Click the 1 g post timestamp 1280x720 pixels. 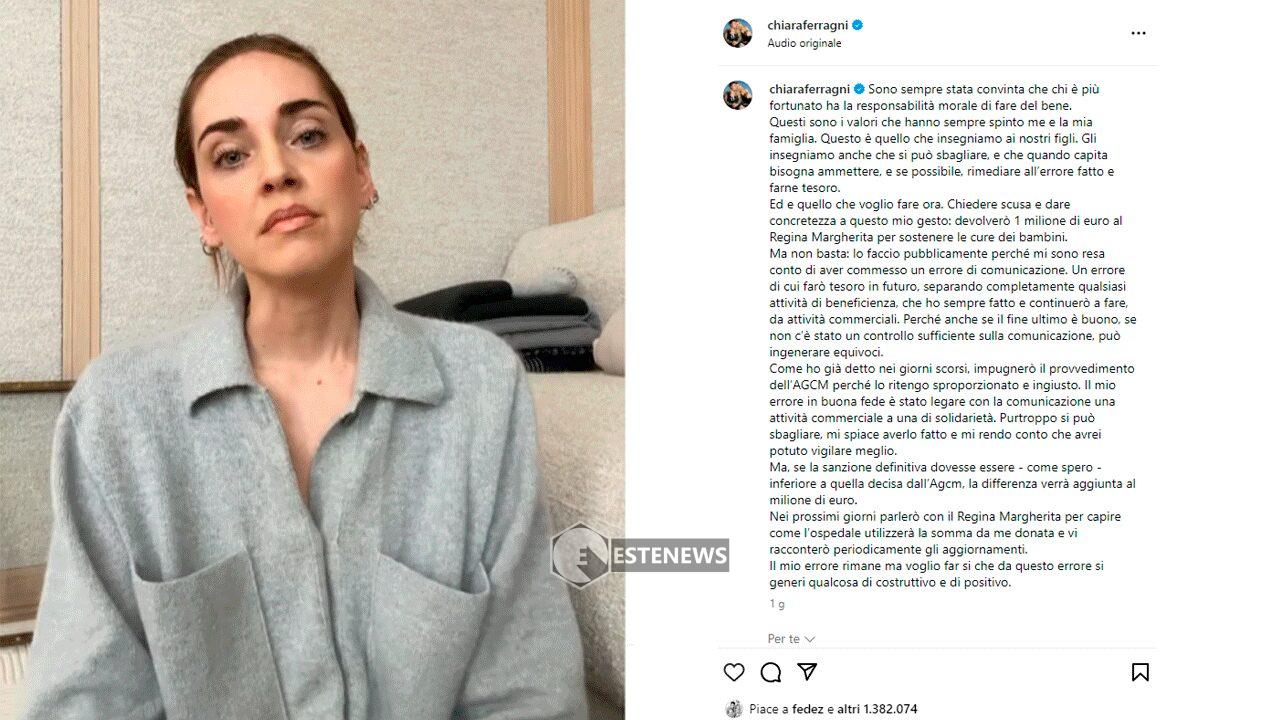(x=777, y=604)
